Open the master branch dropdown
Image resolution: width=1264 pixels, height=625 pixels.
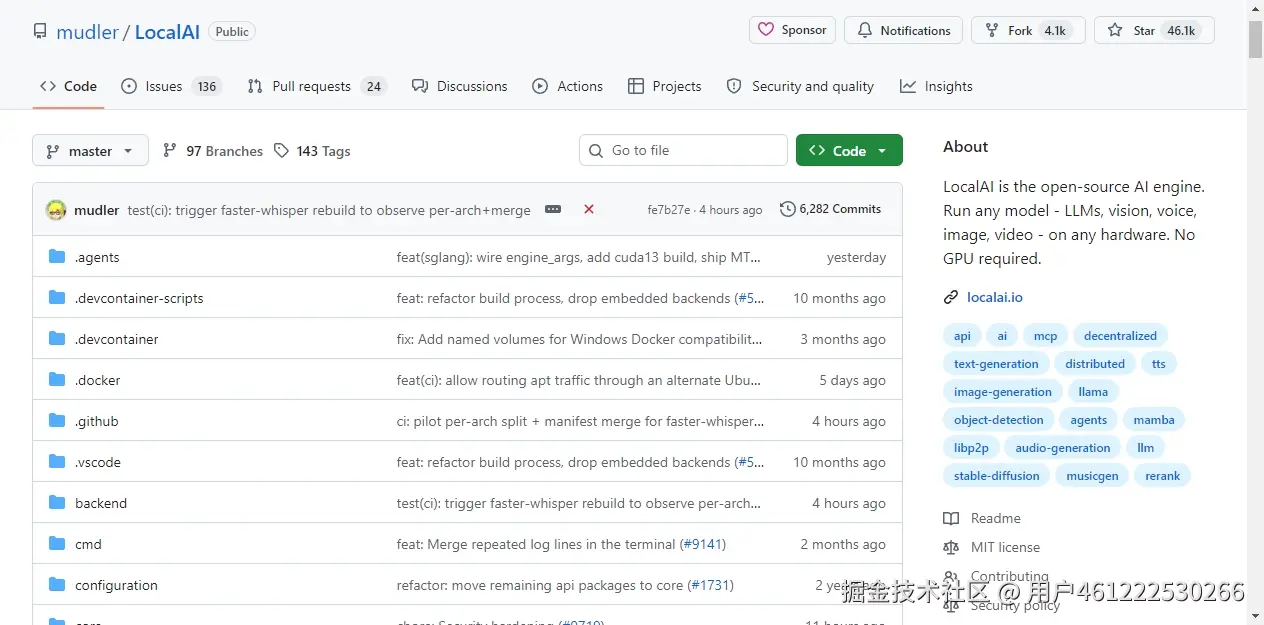pos(90,150)
